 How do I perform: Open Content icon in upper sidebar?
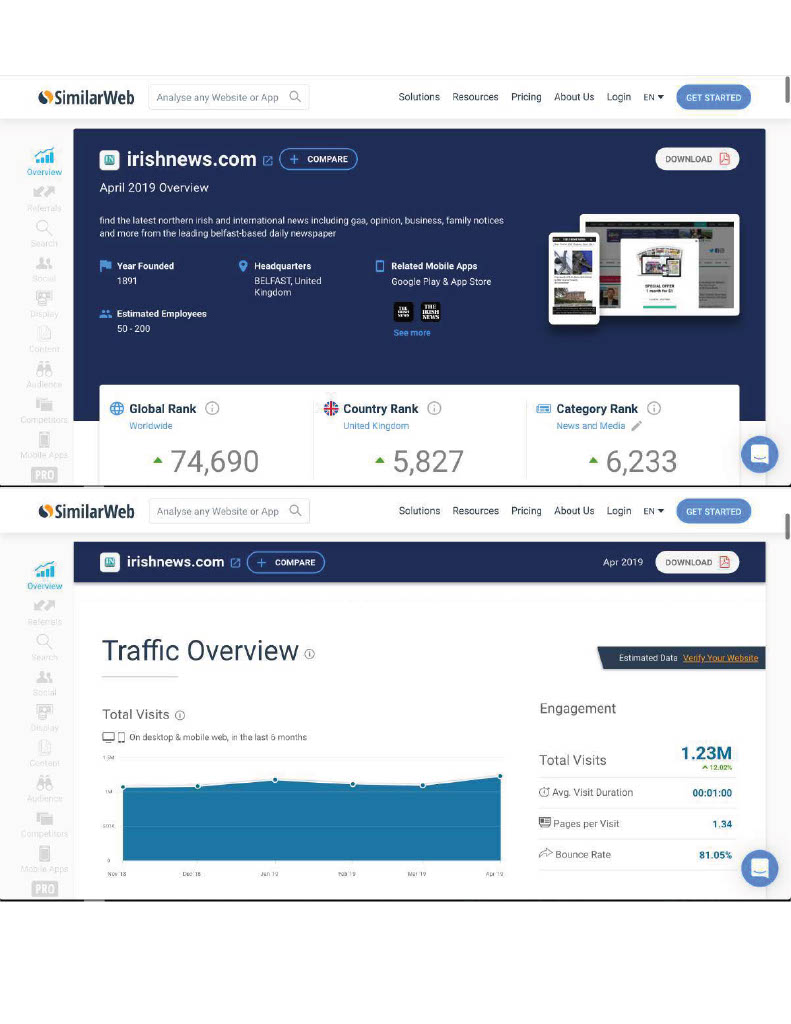pos(44,334)
